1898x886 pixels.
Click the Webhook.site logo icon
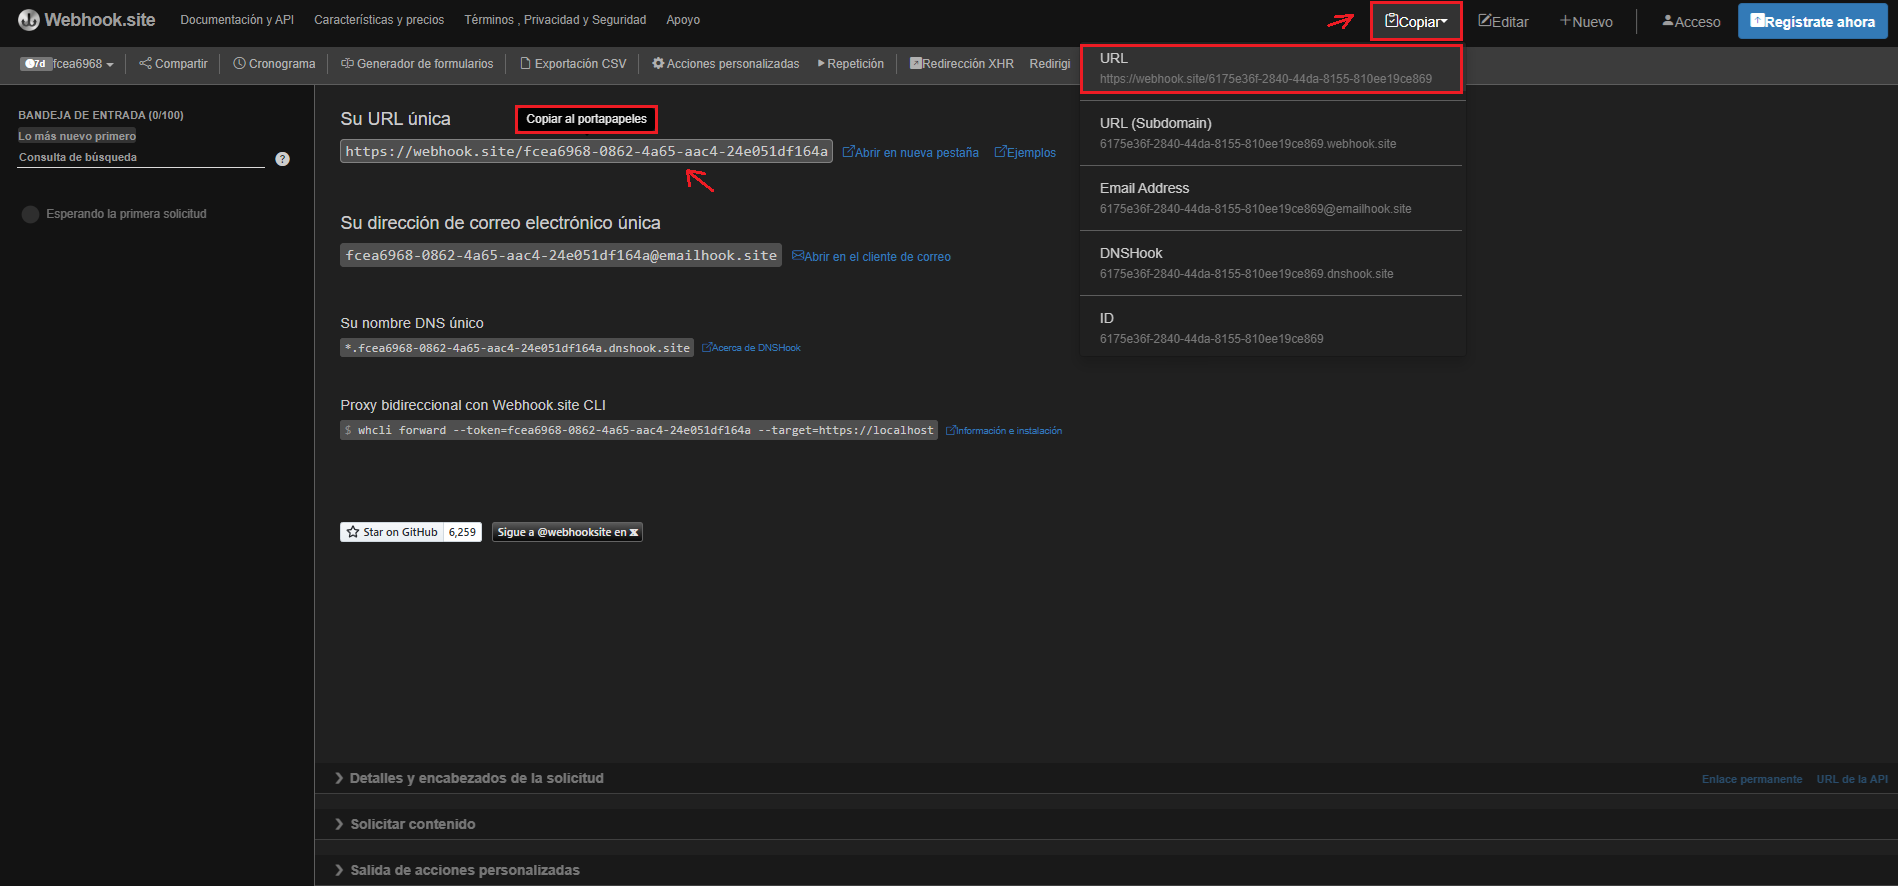(x=29, y=20)
